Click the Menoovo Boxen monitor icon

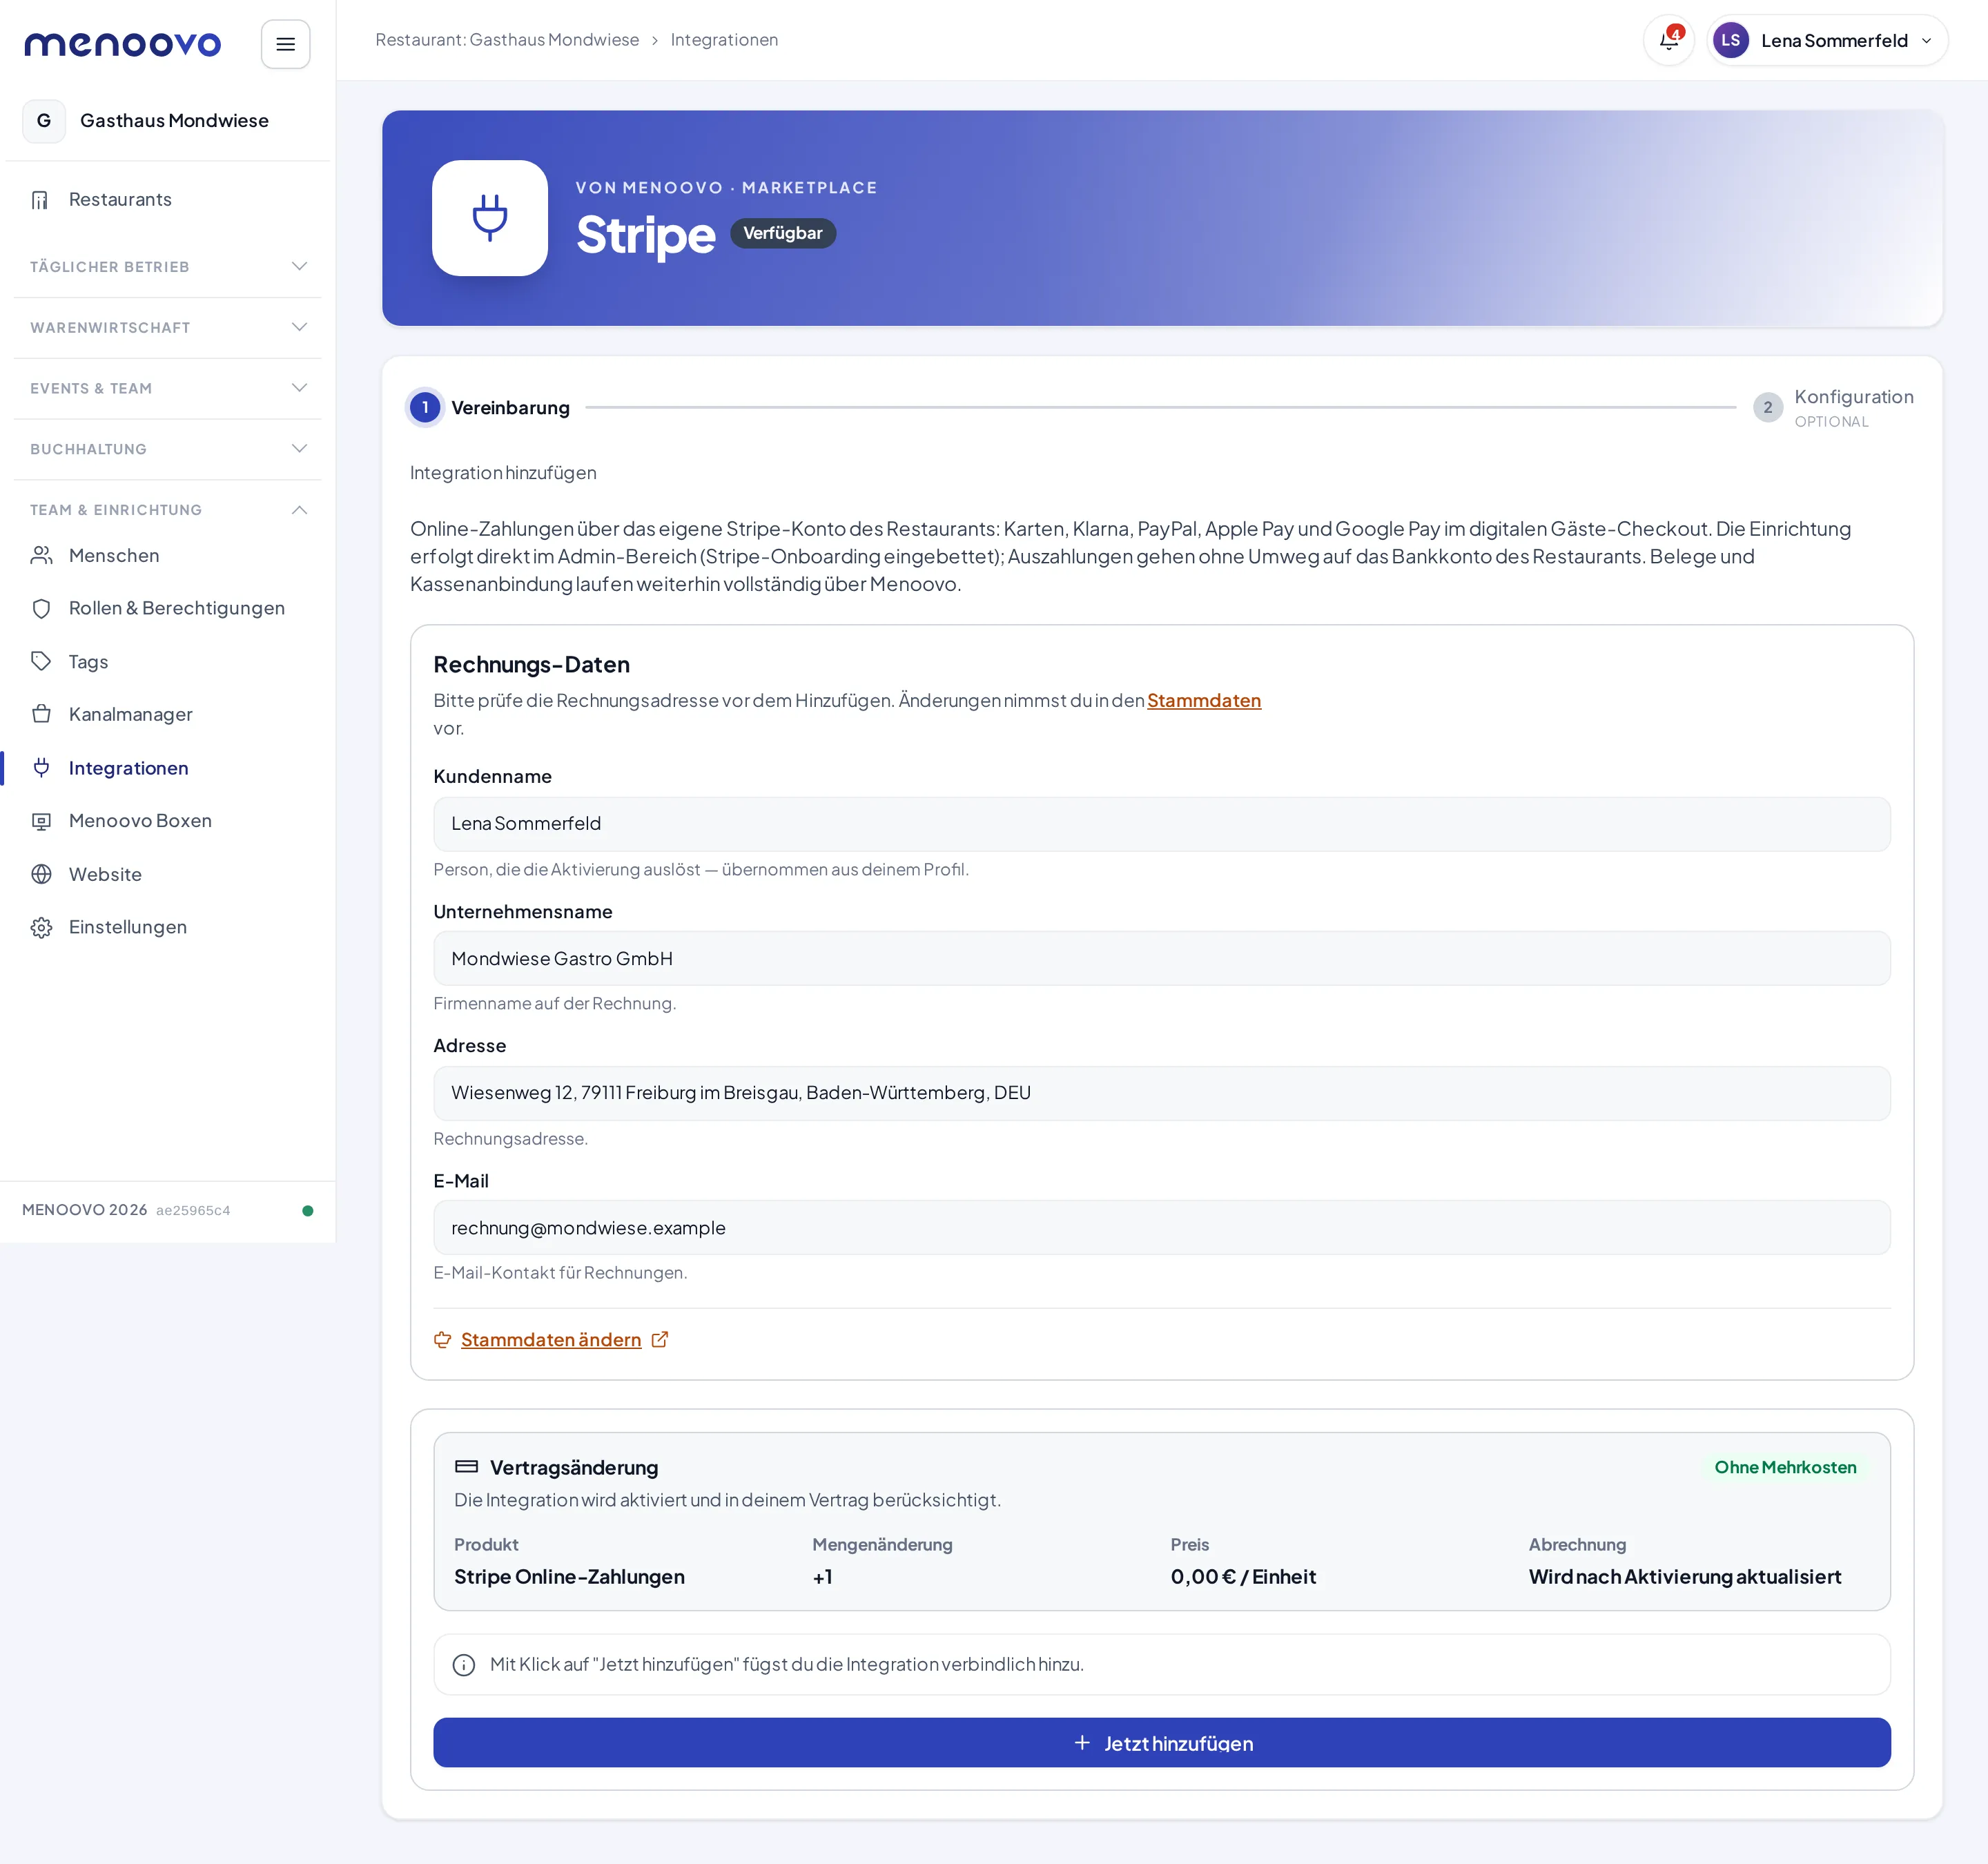click(41, 821)
